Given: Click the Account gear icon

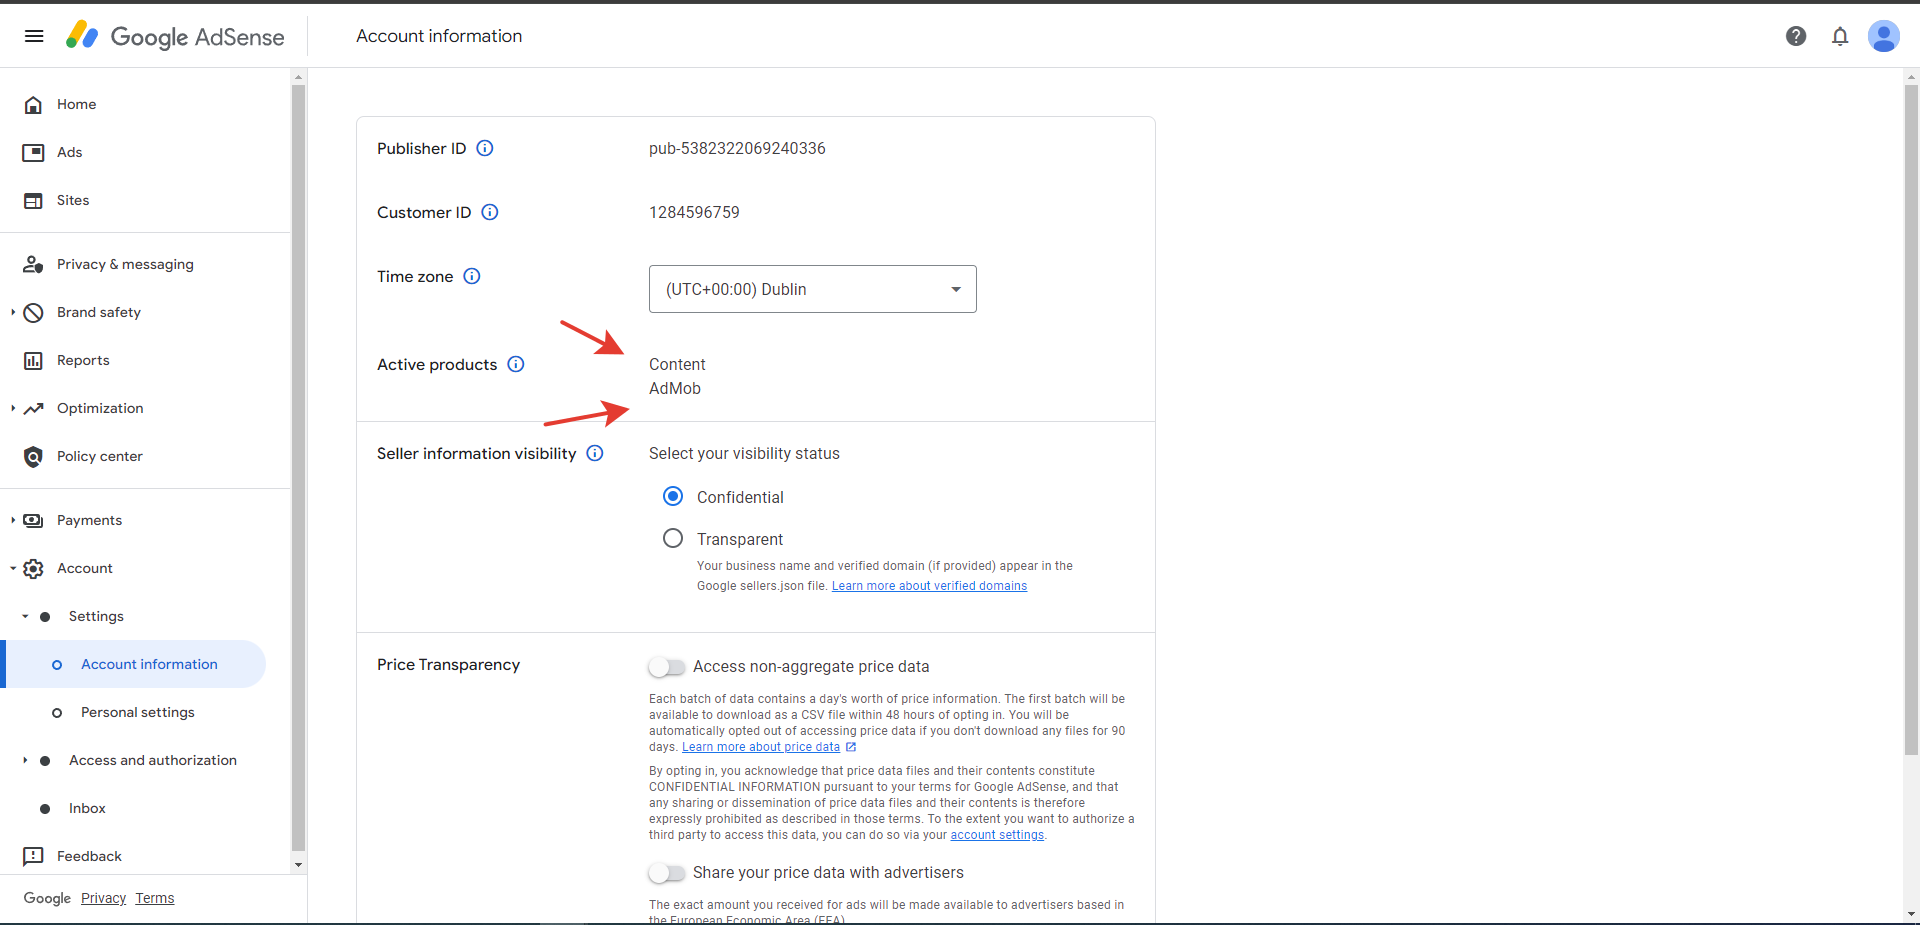Looking at the screenshot, I should coord(33,568).
